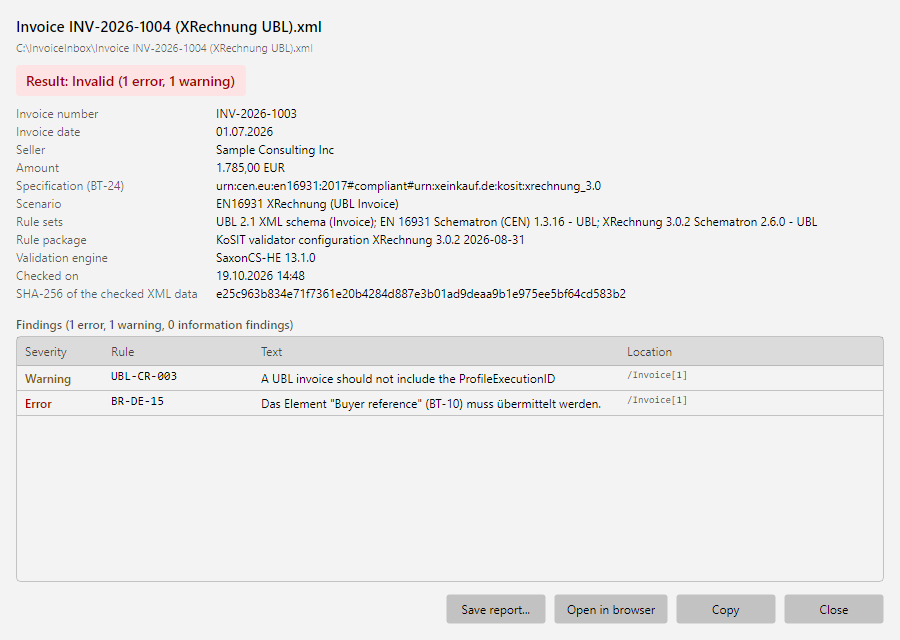This screenshot has height=640, width=900.
Task: Click the Rule sets label
Action: (39, 222)
